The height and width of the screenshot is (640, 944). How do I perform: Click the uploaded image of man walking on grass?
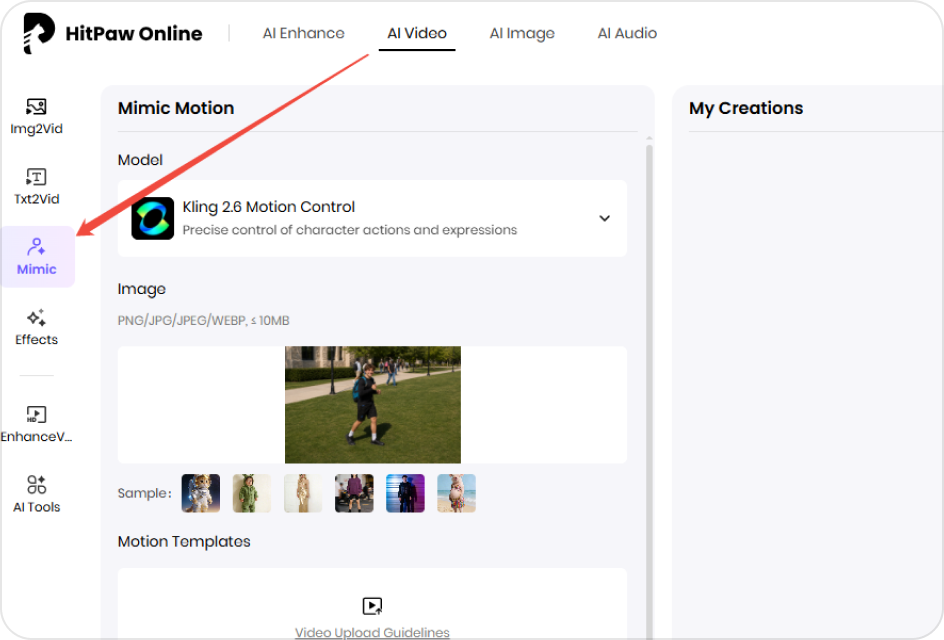(373, 405)
